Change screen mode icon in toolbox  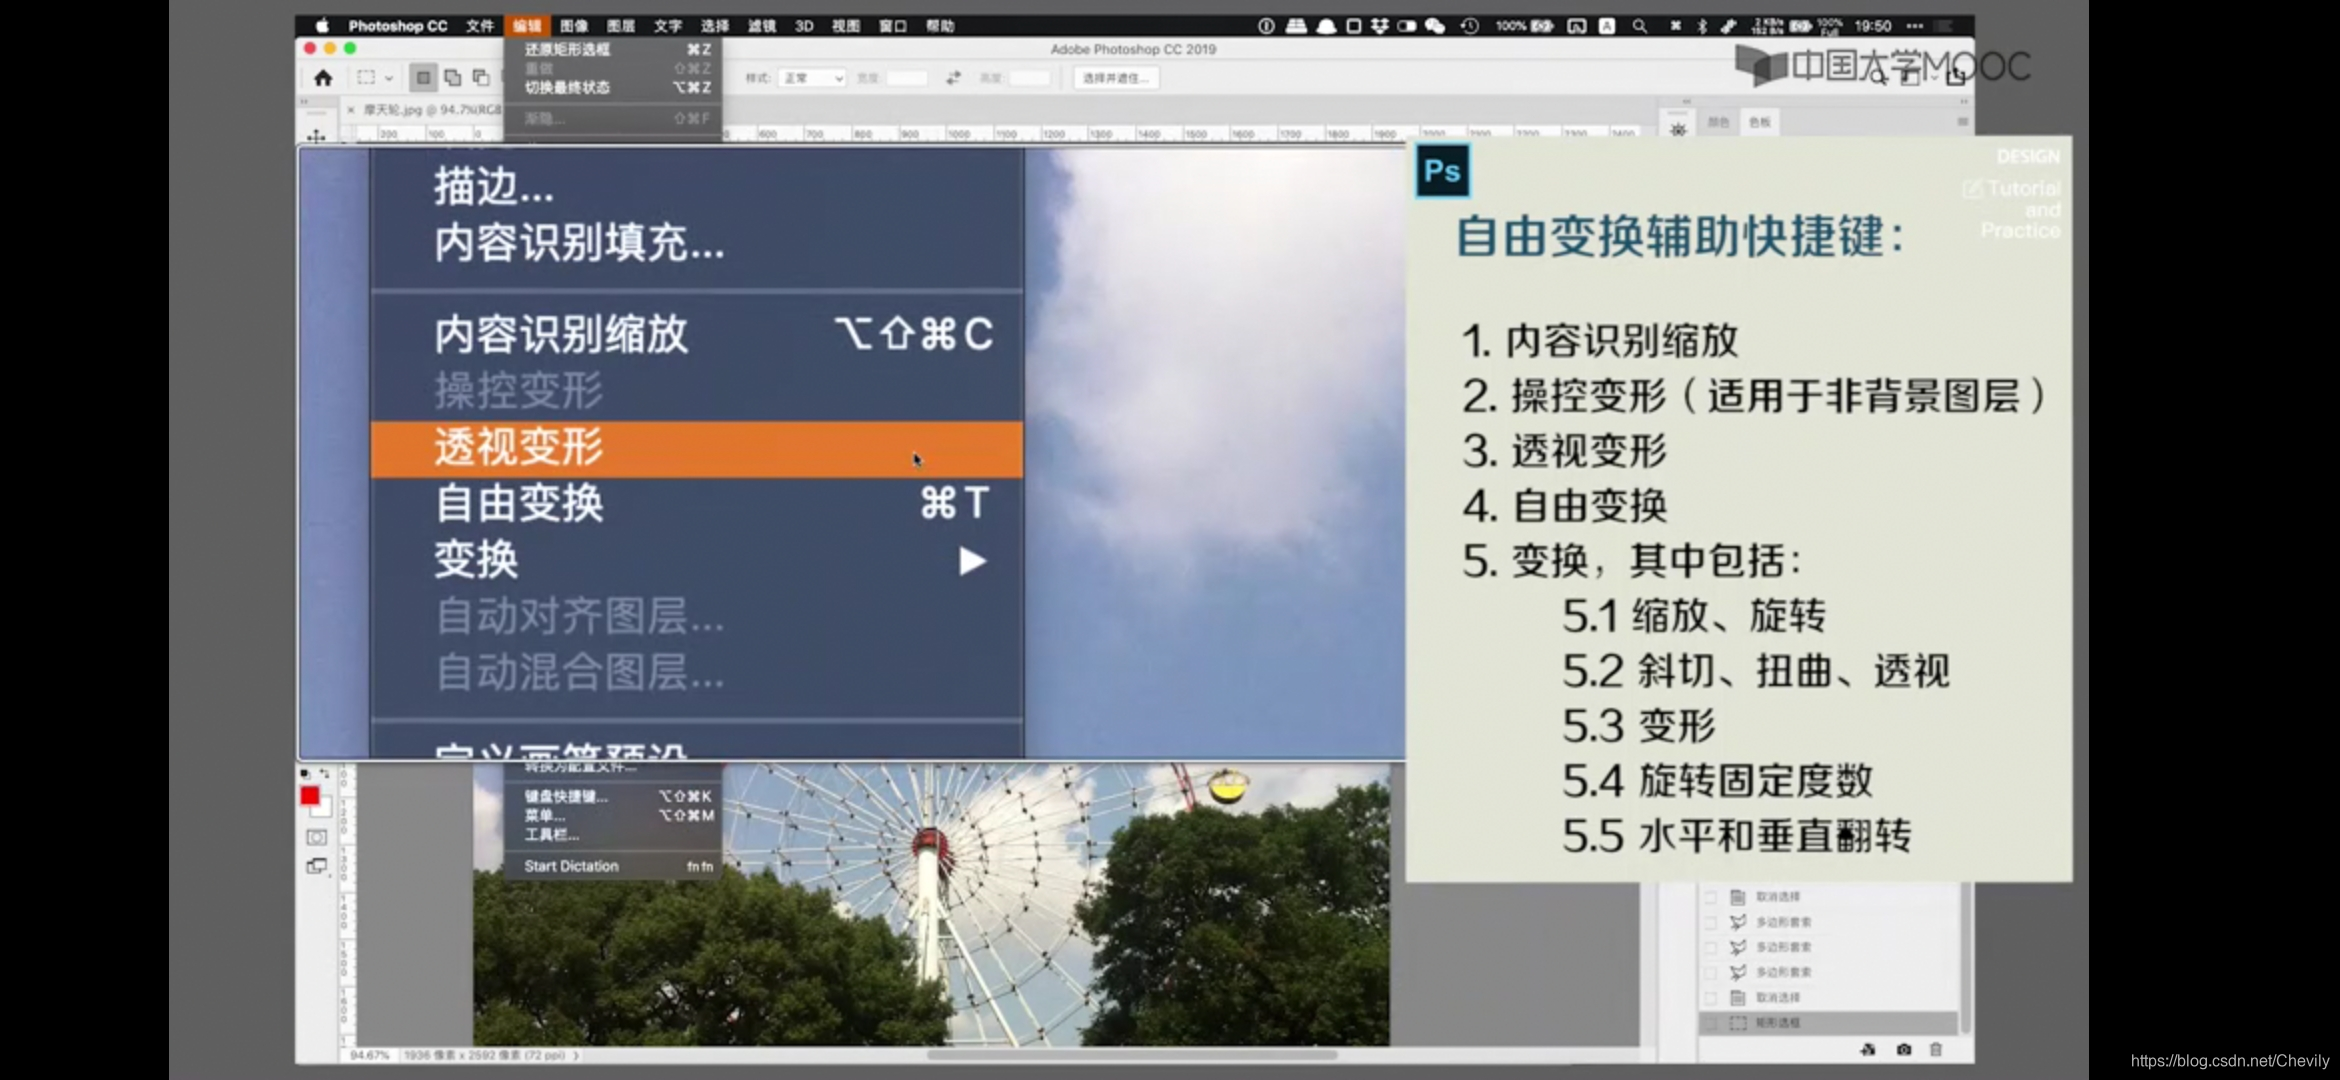pos(316,866)
